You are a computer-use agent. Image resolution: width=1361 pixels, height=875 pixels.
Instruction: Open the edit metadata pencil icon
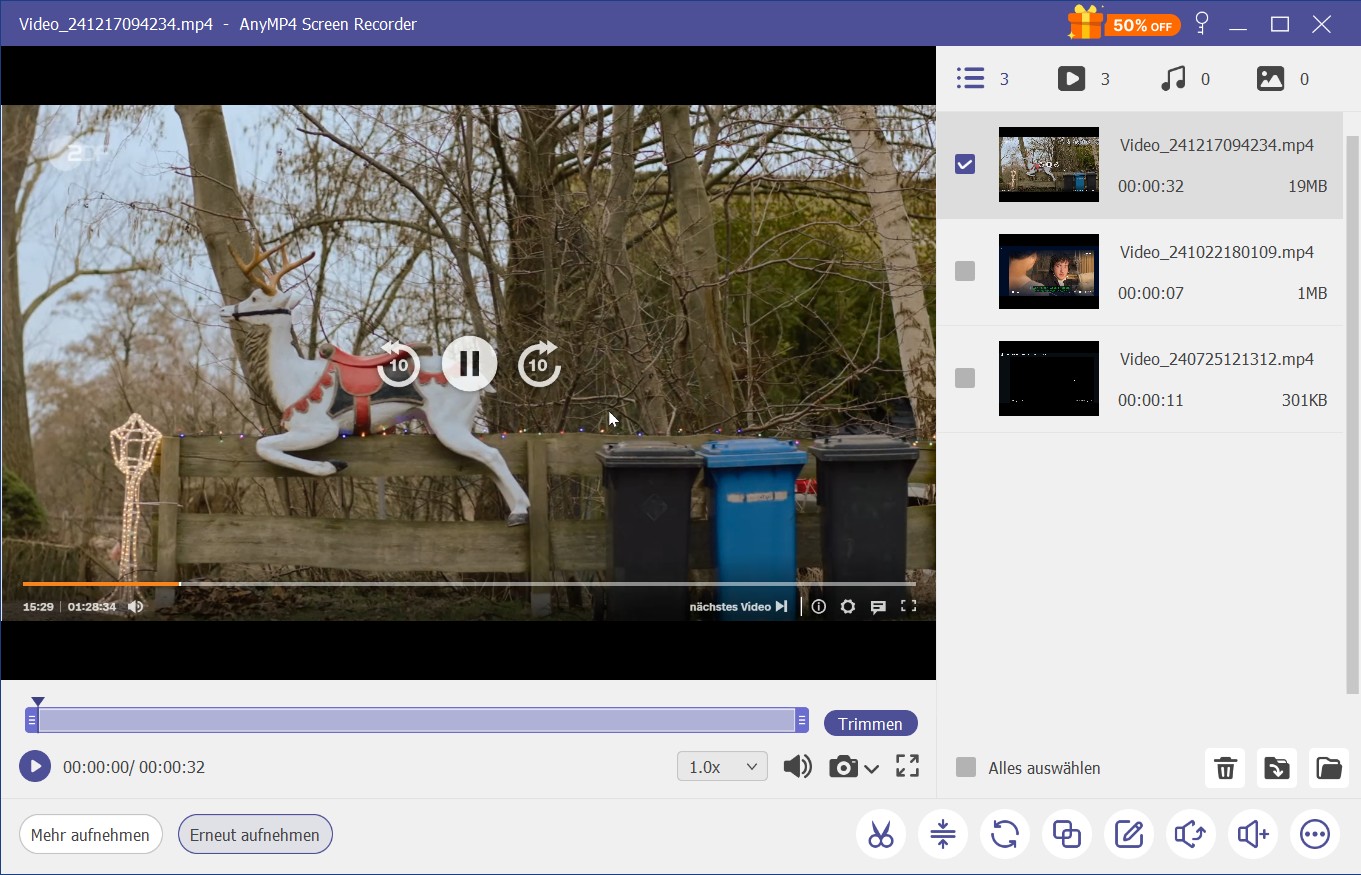point(1129,834)
